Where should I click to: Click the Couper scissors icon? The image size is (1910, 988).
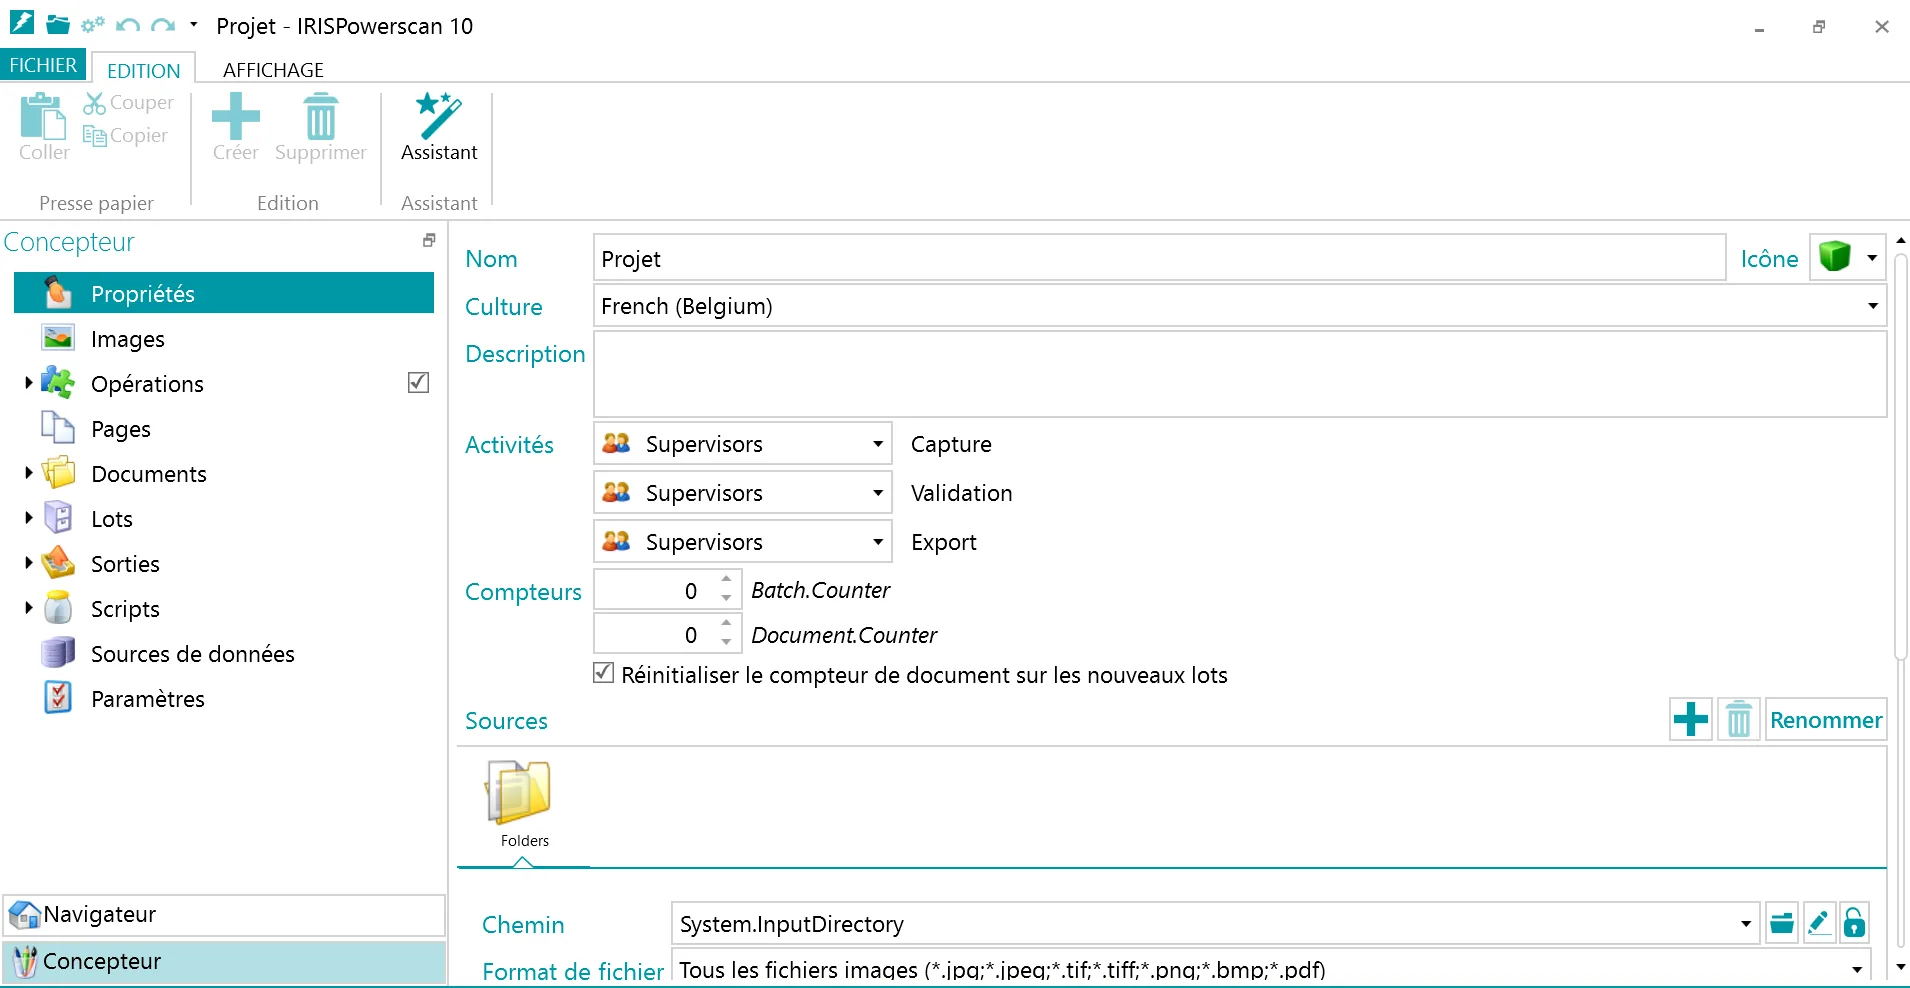click(94, 103)
